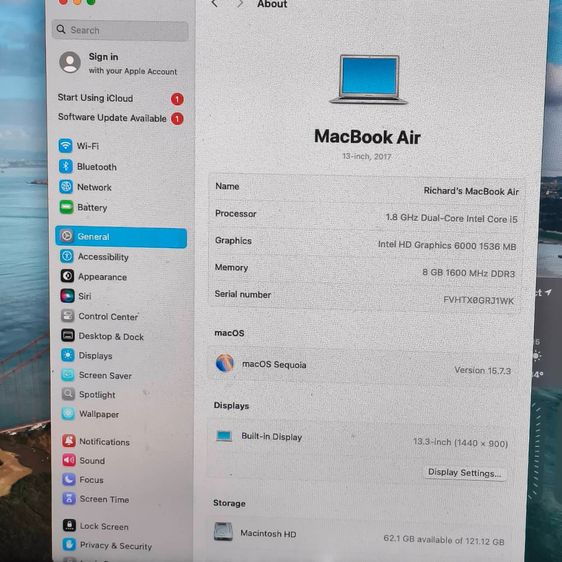Open the Bluetooth settings icon
562x562 pixels.
(x=66, y=166)
